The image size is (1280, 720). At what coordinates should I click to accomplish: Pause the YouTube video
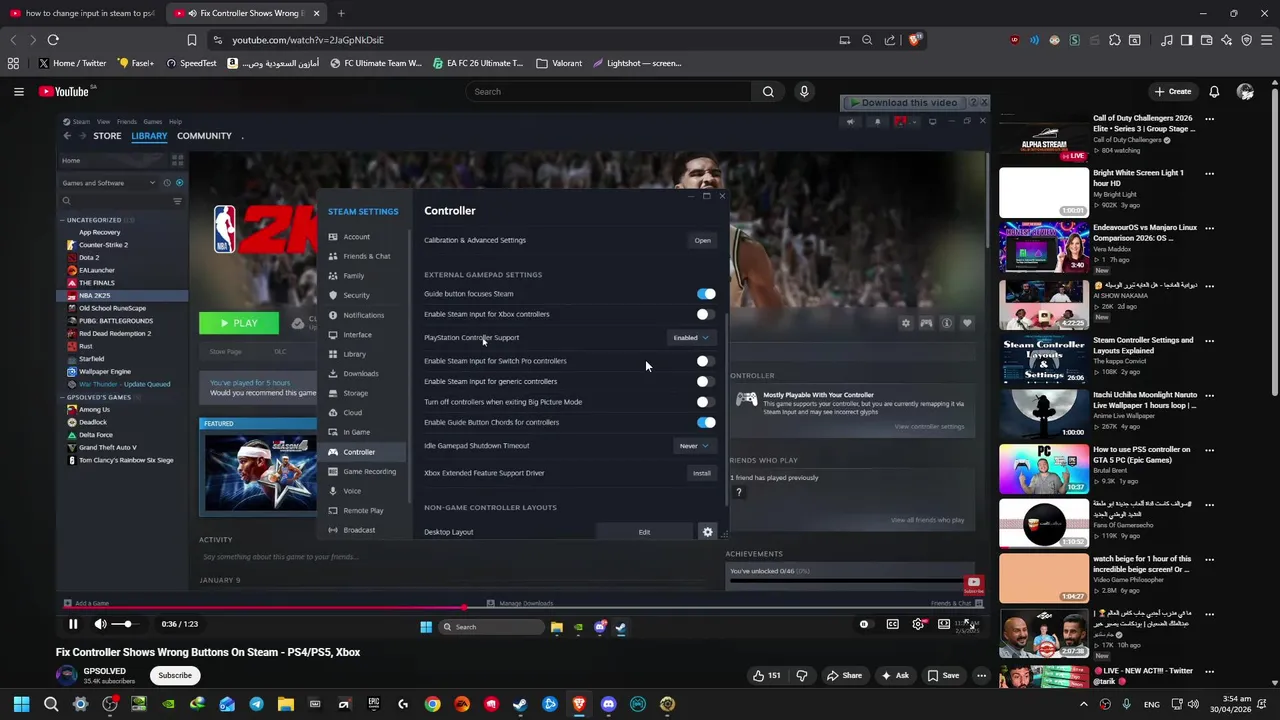[73, 624]
